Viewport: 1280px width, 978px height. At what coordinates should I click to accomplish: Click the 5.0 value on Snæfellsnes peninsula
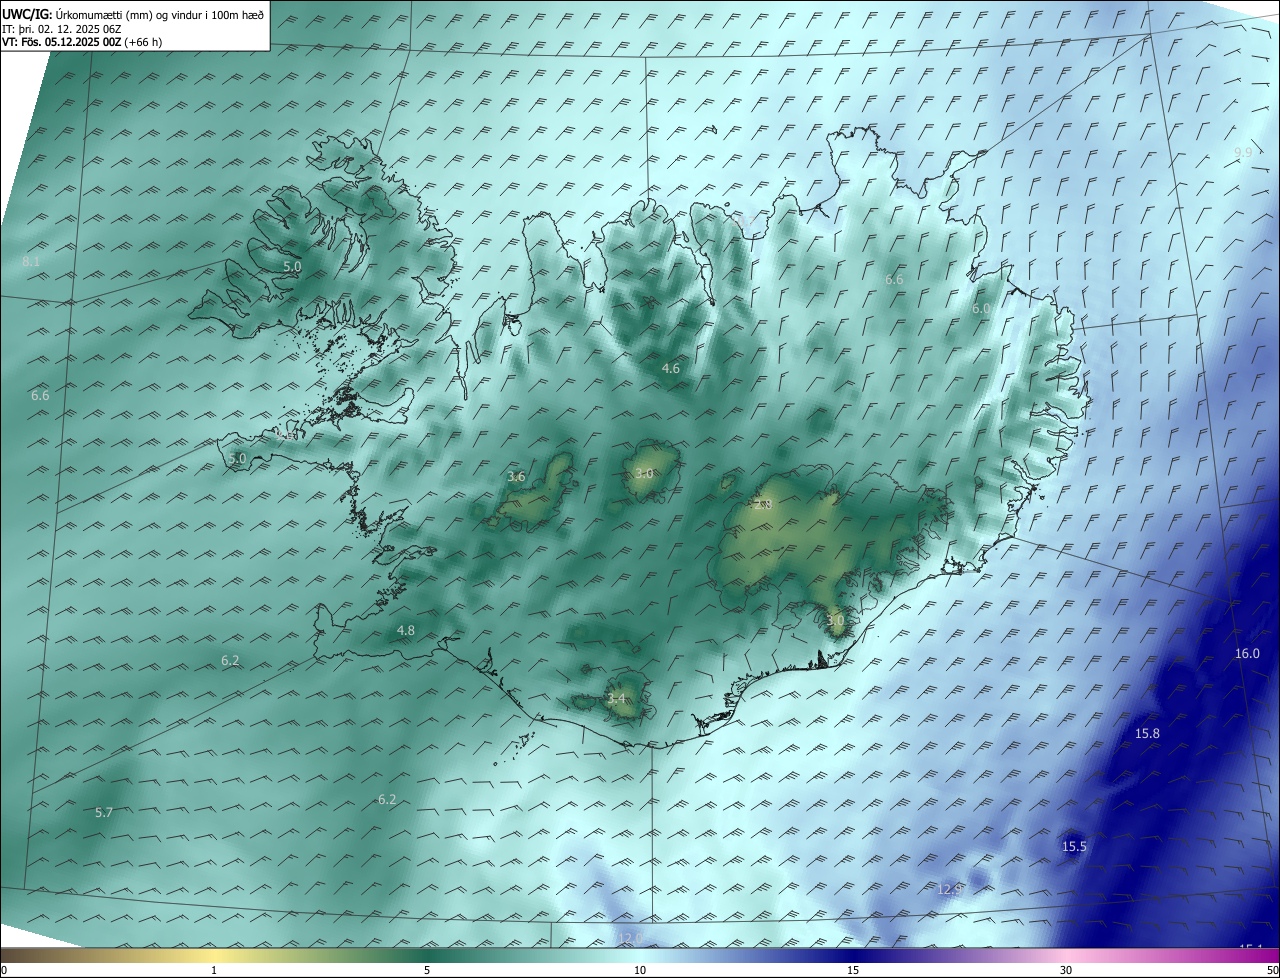pyautogui.click(x=237, y=459)
